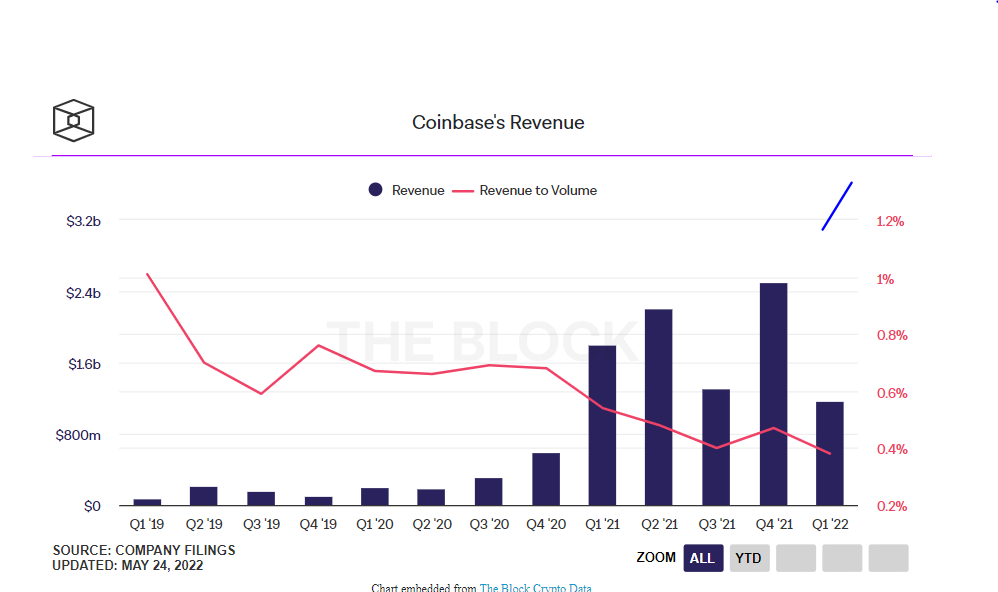Click the Q1 '20 revenue bar
The height and width of the screenshot is (592, 998).
[x=375, y=497]
